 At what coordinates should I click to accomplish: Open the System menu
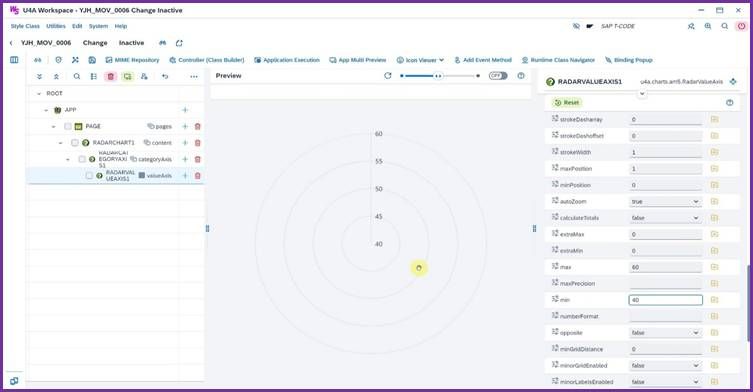pyautogui.click(x=98, y=26)
